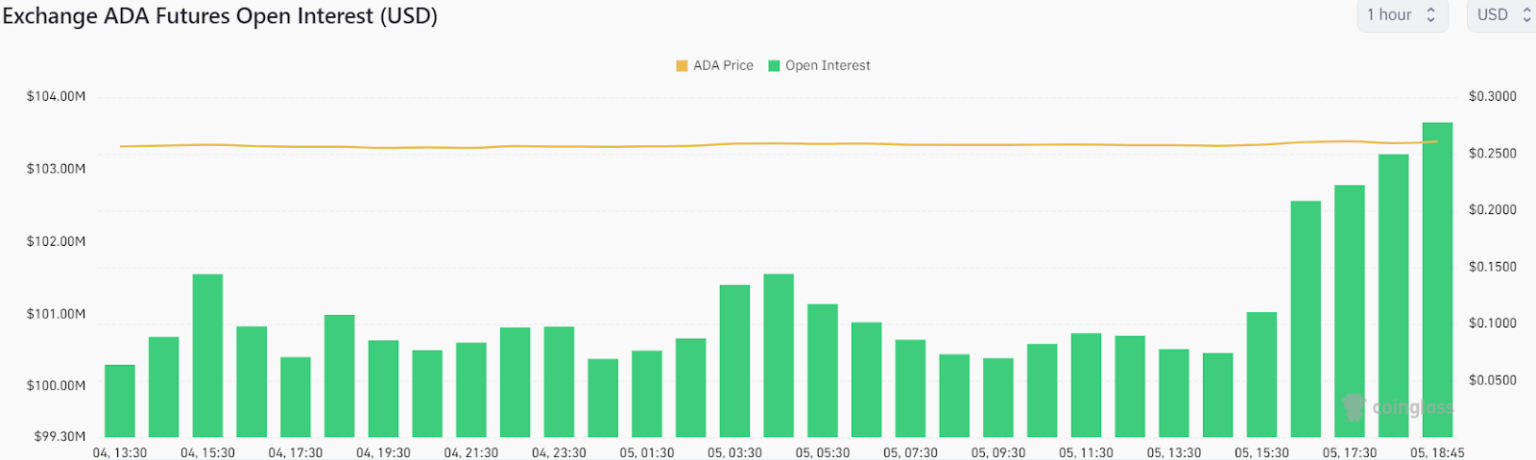Click the green Open Interest legend swatch
This screenshot has height=460, width=1536.
774,66
